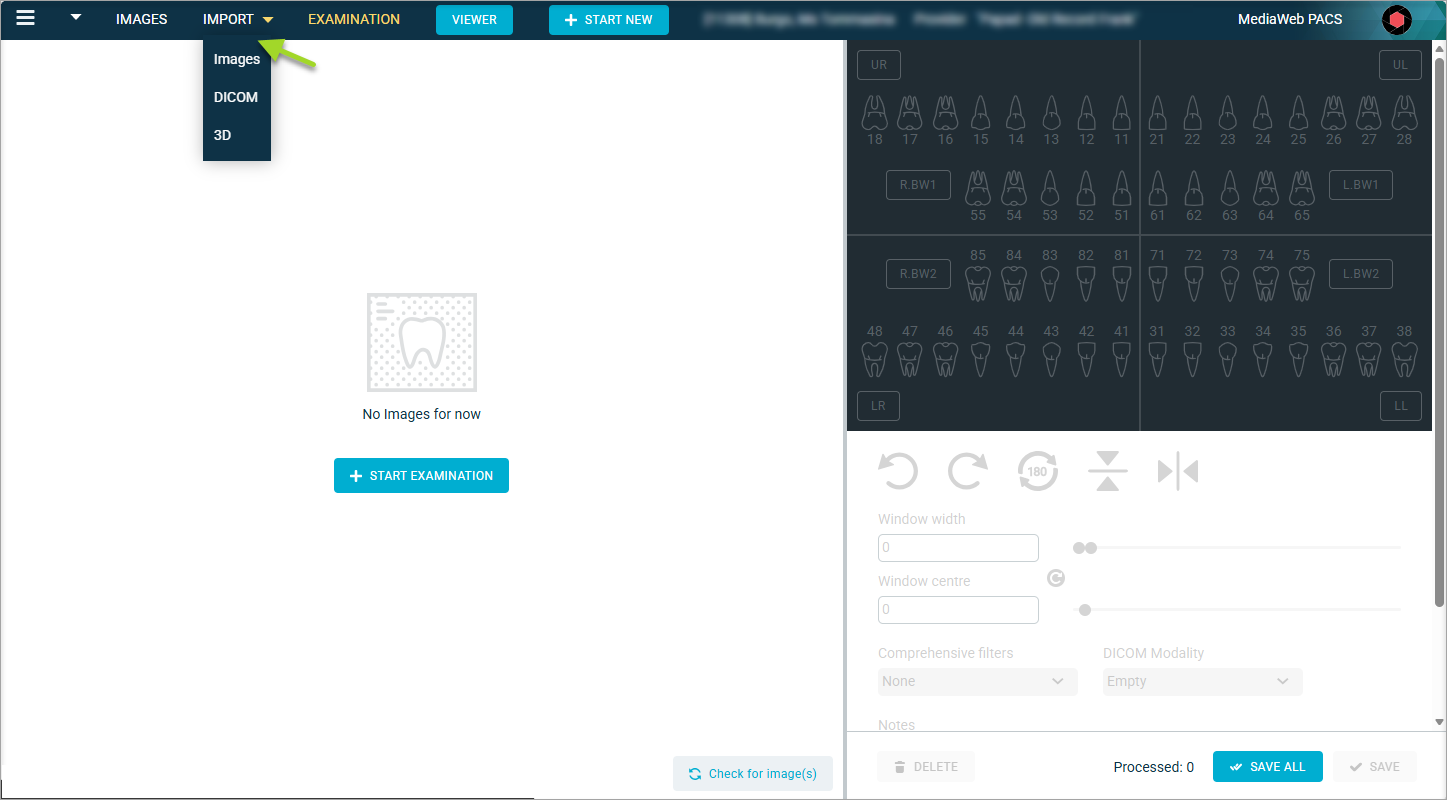Select 3D in the Import menu

[223, 135]
